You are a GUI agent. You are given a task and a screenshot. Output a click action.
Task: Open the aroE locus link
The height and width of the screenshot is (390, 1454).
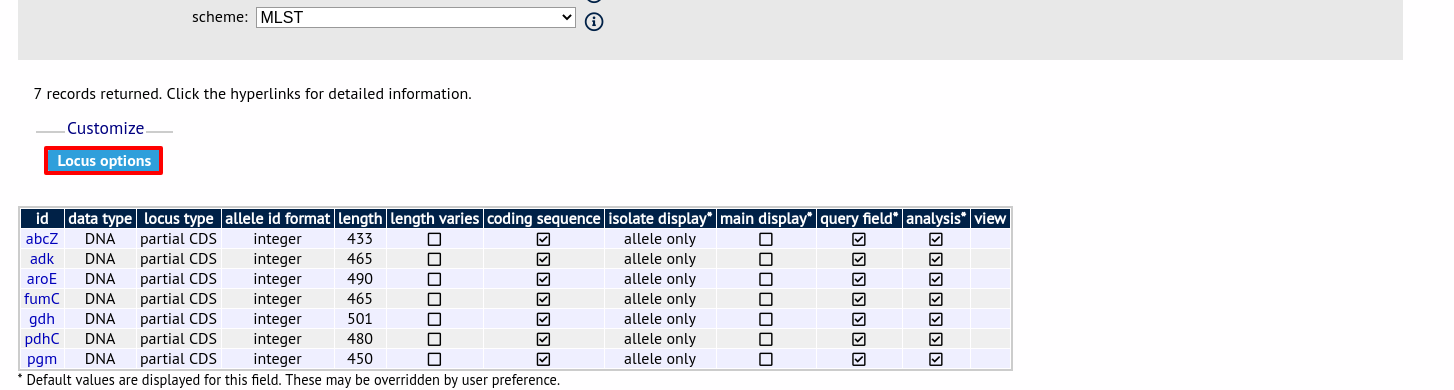42,279
